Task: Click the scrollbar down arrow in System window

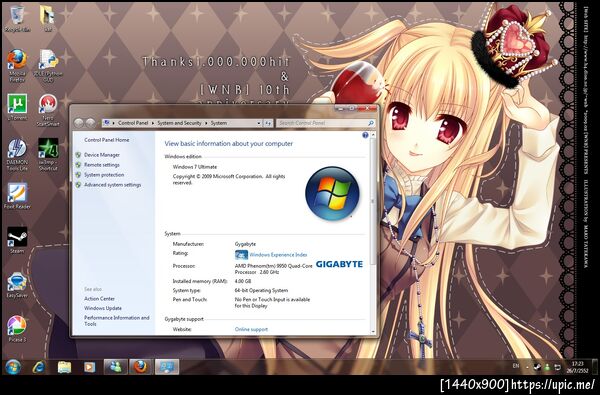Action: [x=373, y=331]
